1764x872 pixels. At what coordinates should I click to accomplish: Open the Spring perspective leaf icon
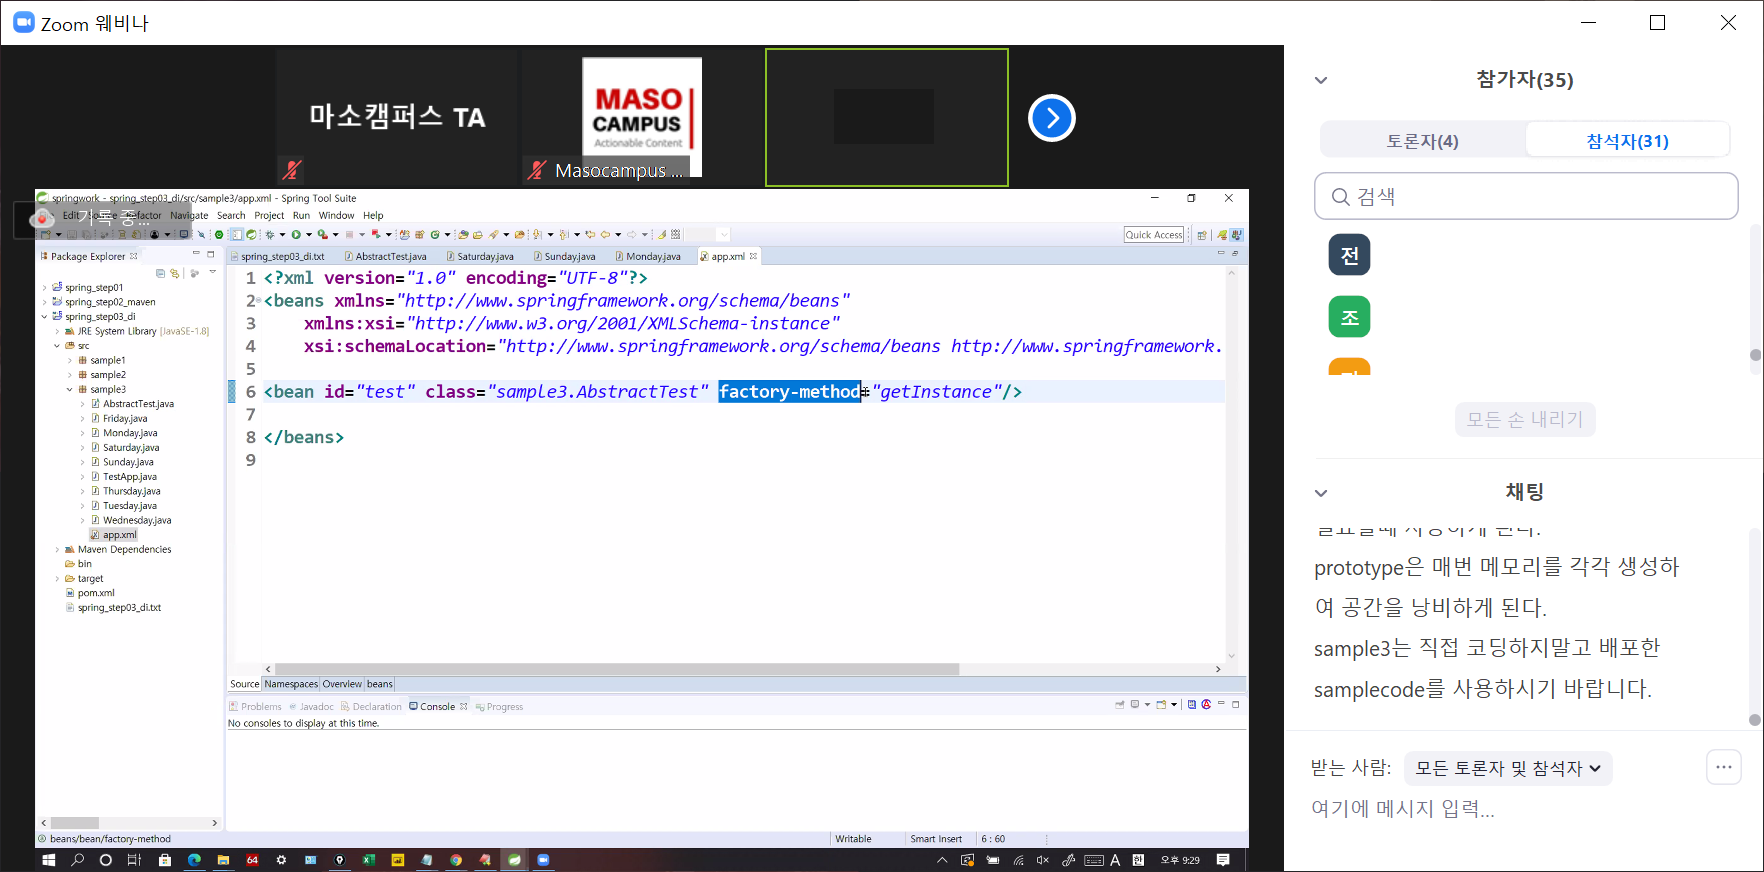tap(1222, 235)
